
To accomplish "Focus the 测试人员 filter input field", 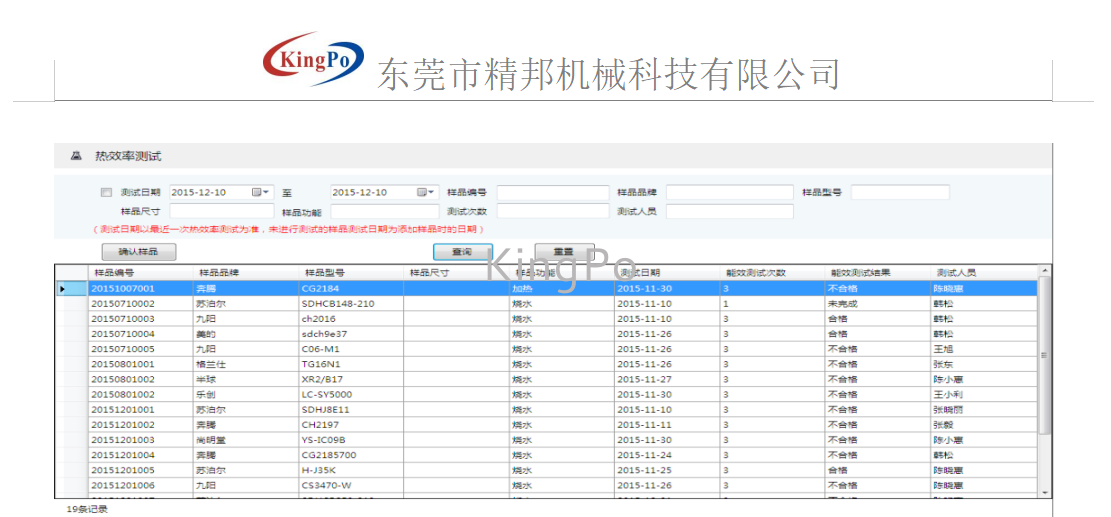I will pyautogui.click(x=730, y=211).
